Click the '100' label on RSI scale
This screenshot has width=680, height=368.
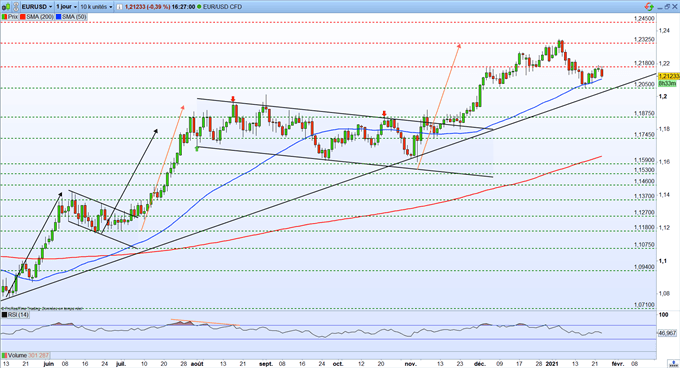[x=664, y=315]
